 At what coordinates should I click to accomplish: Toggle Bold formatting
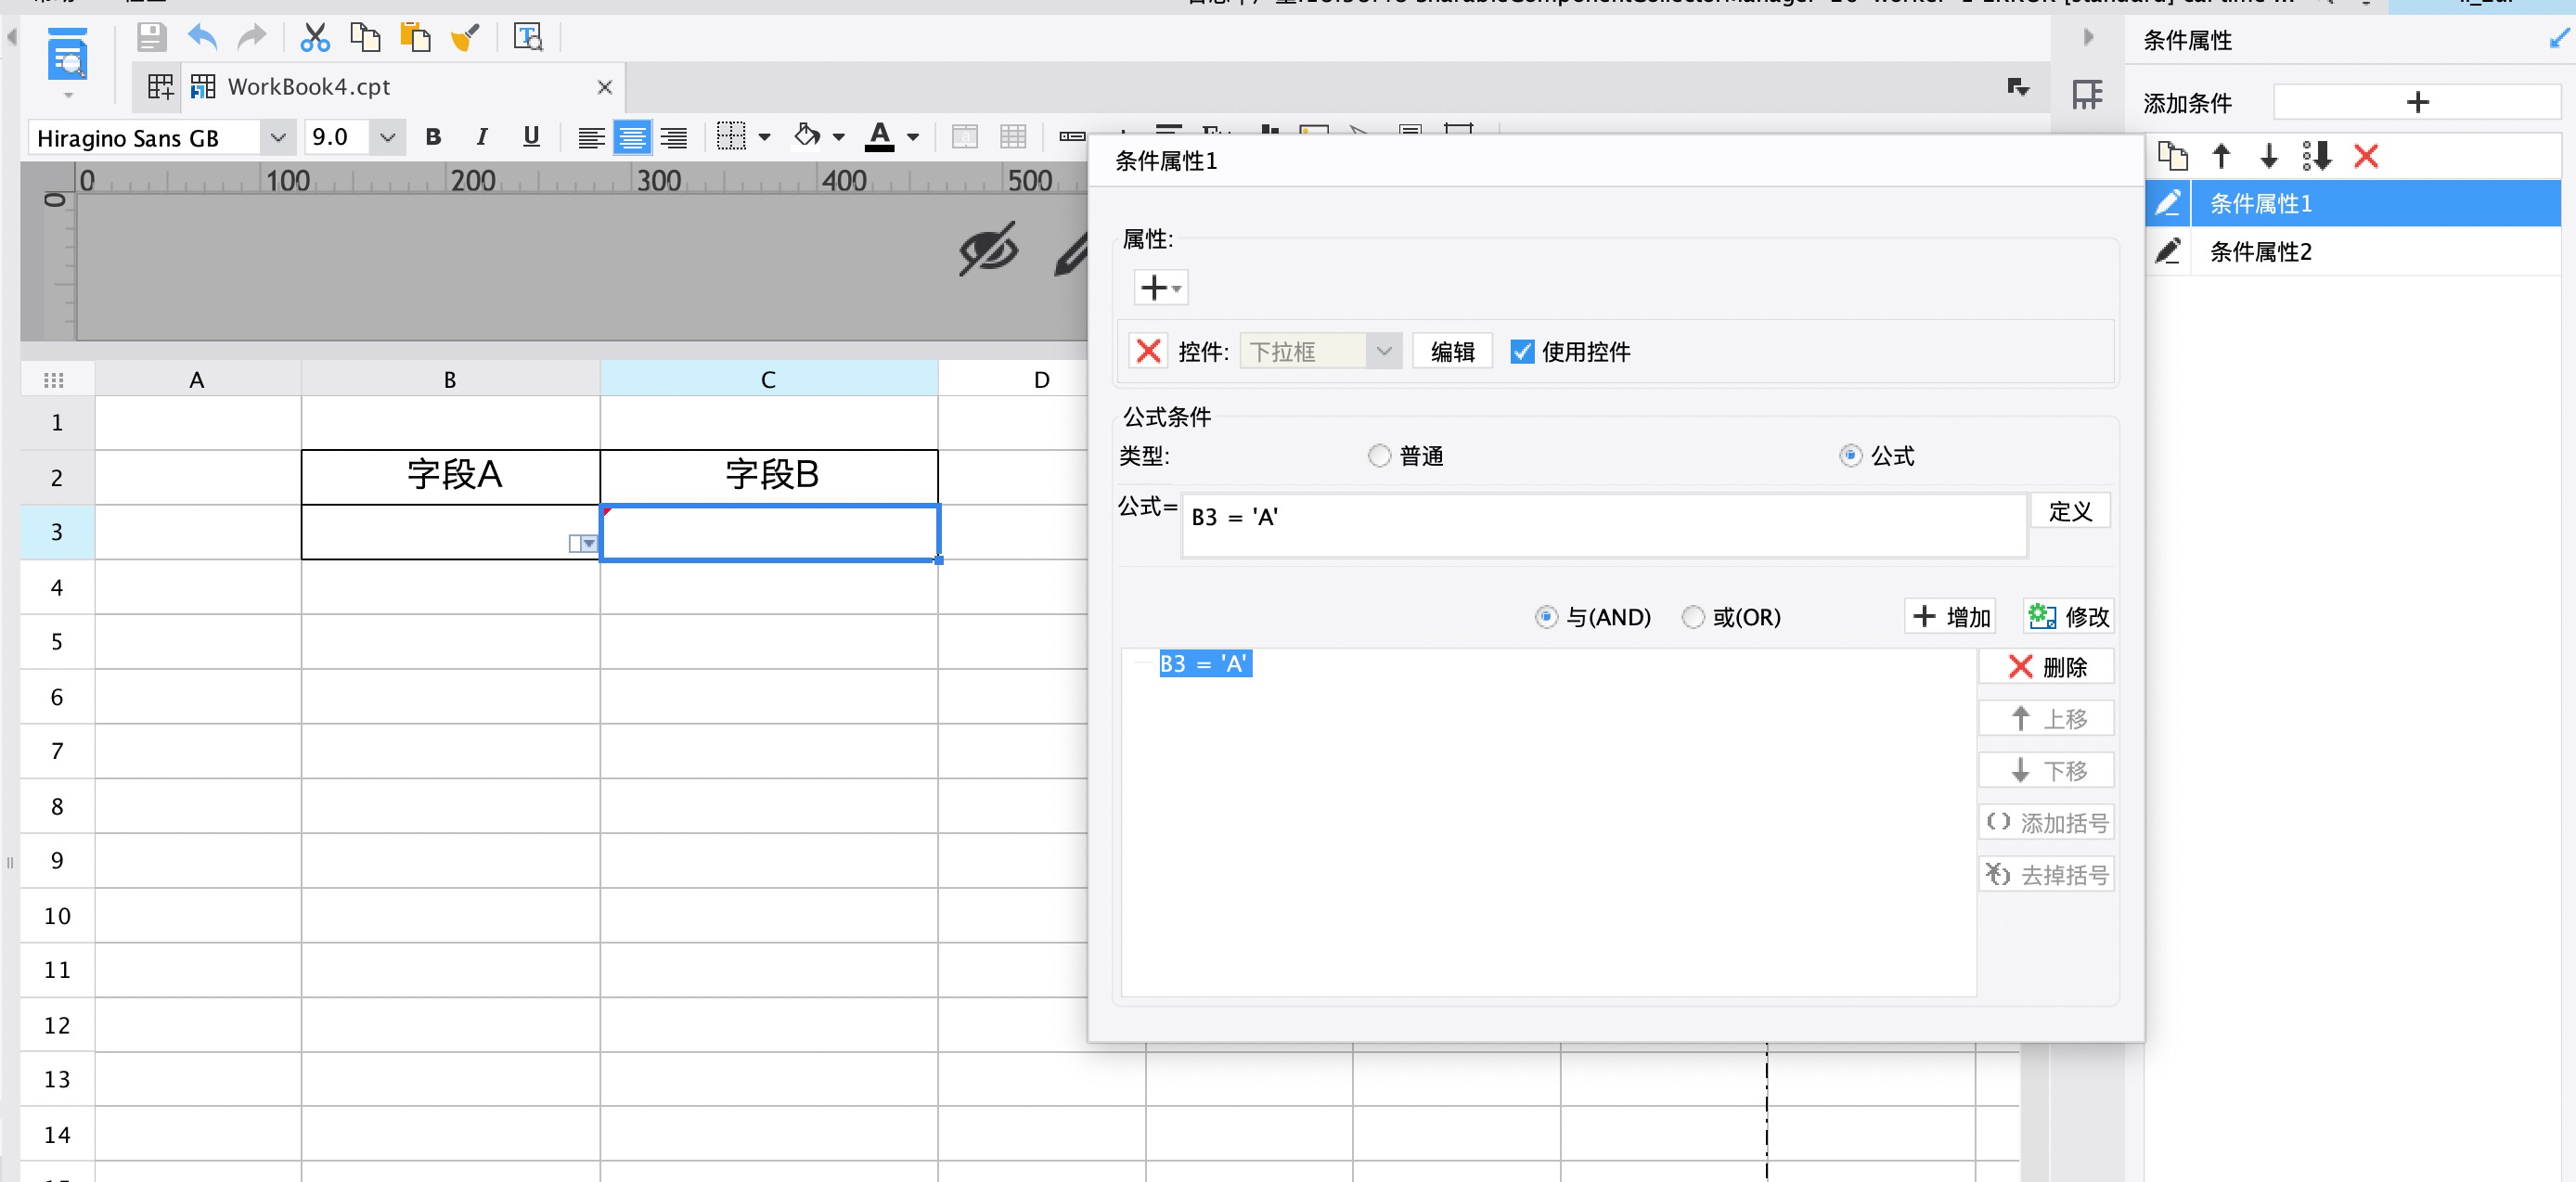[433, 137]
